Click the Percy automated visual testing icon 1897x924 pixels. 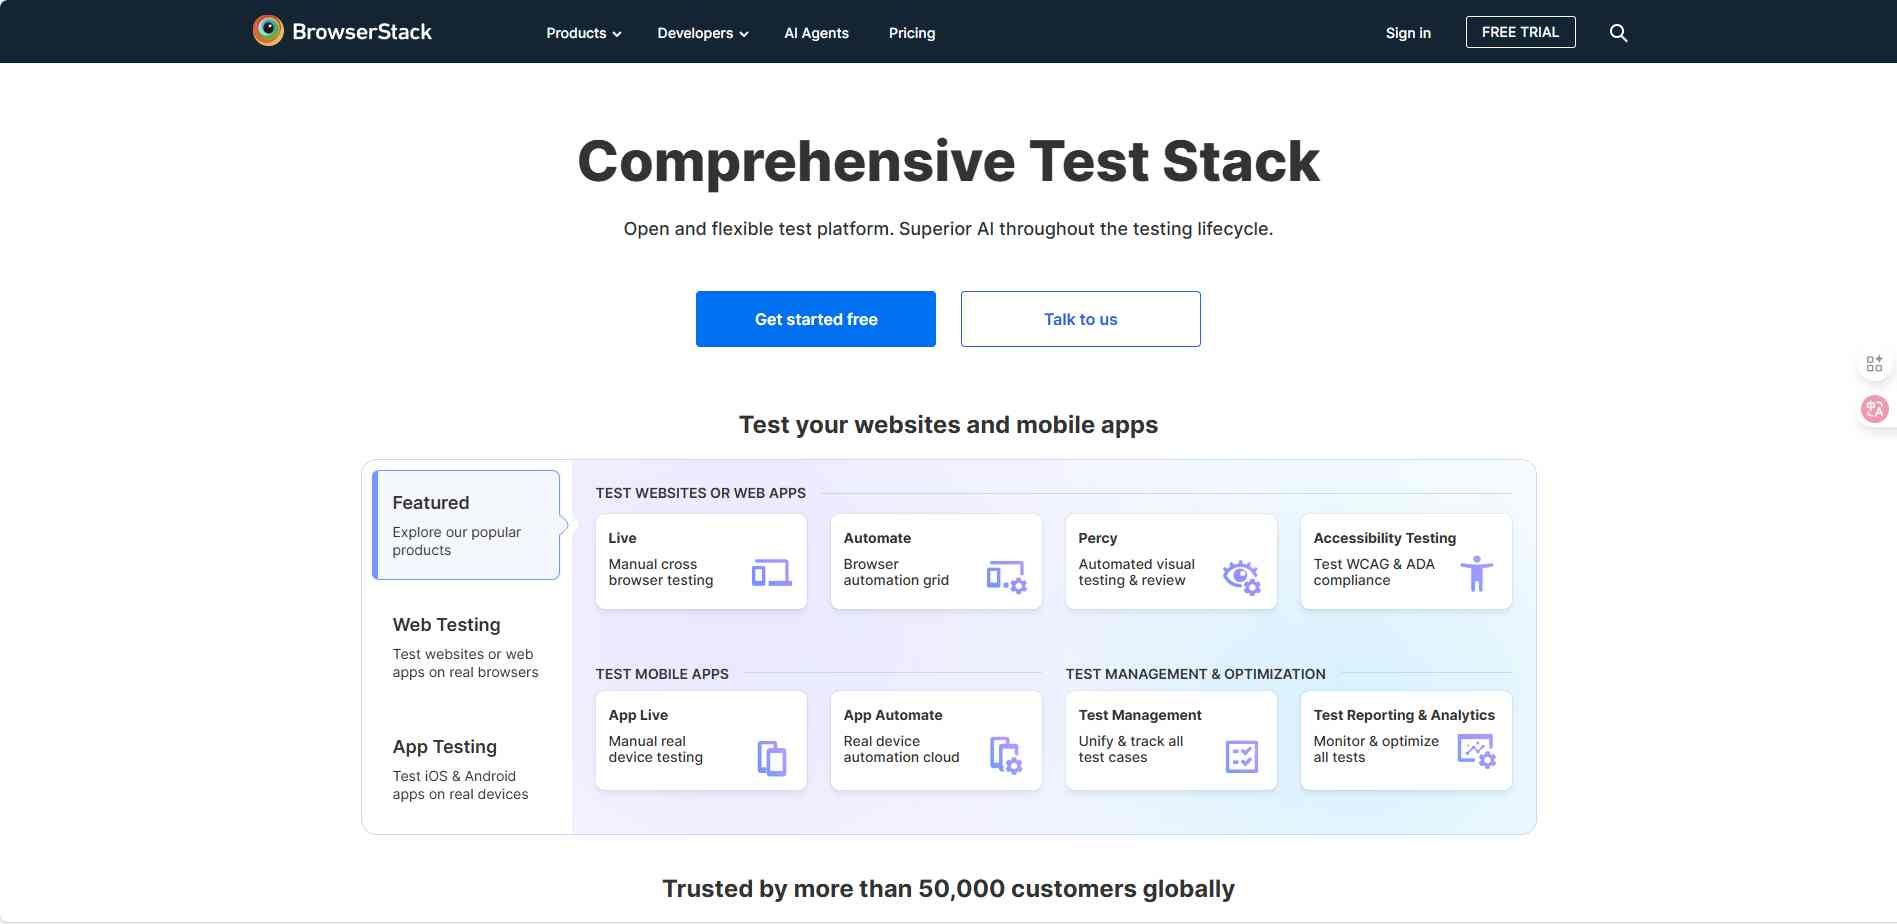(1240, 575)
